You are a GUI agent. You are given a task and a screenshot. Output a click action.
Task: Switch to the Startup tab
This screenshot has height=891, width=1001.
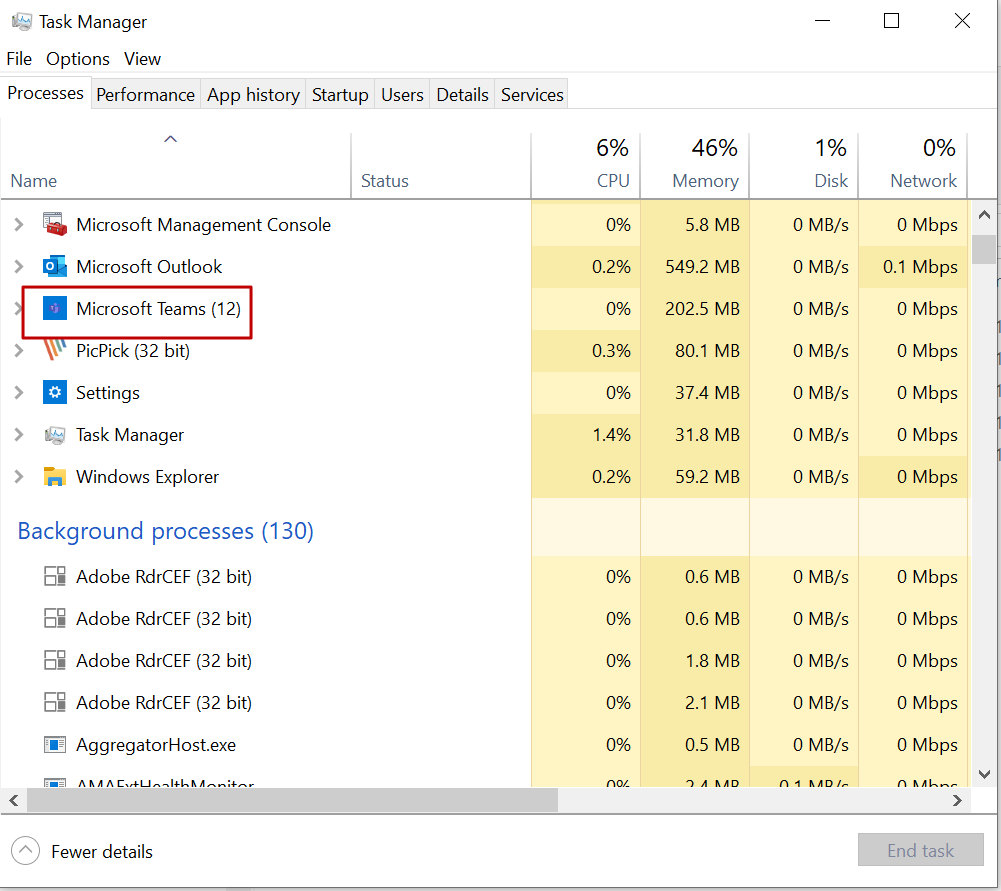tap(340, 94)
